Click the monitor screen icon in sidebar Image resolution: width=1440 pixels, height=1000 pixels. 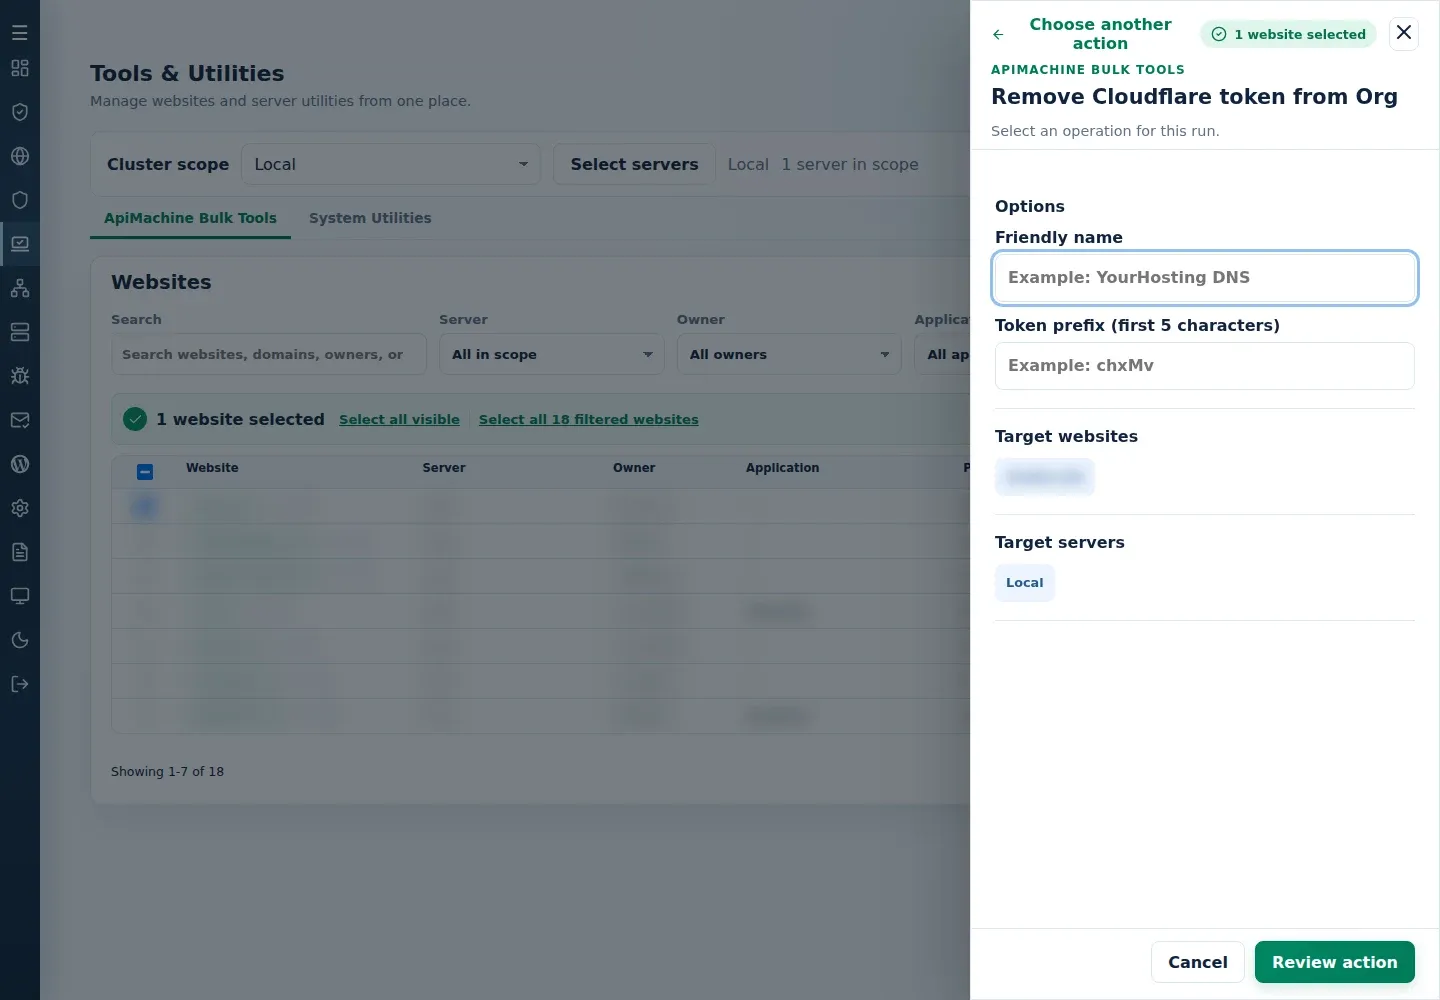click(x=20, y=596)
